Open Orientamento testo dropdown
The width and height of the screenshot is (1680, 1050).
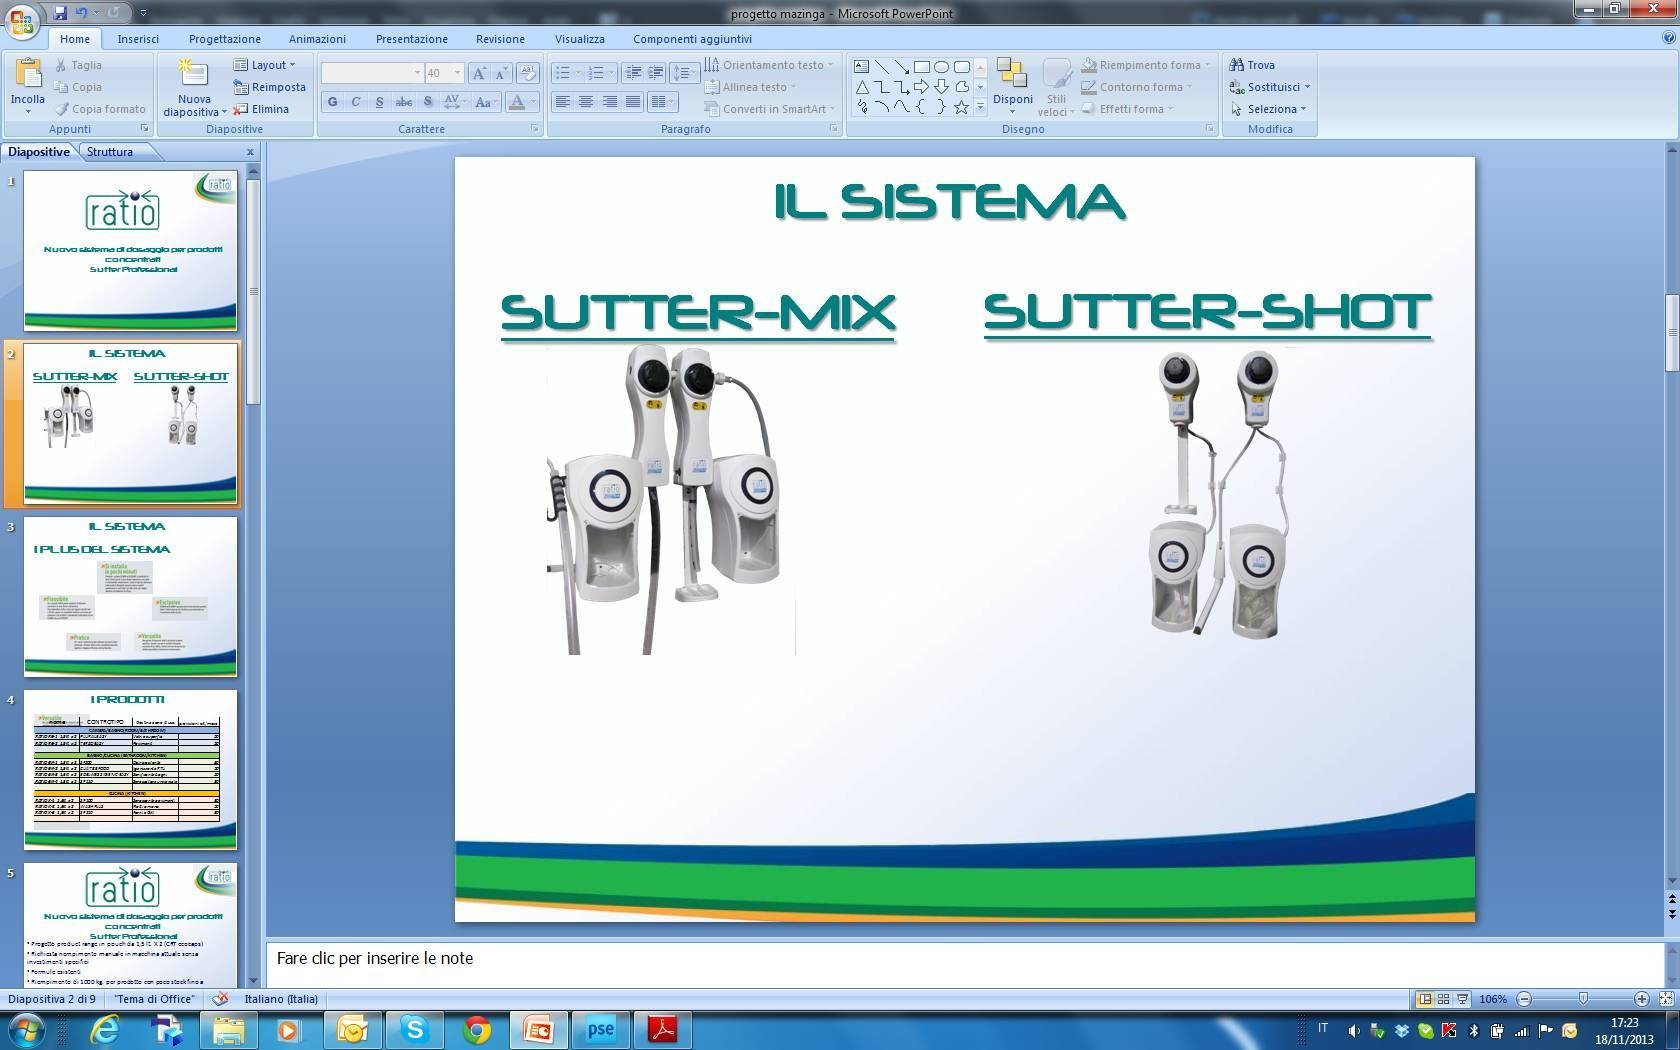click(x=769, y=65)
